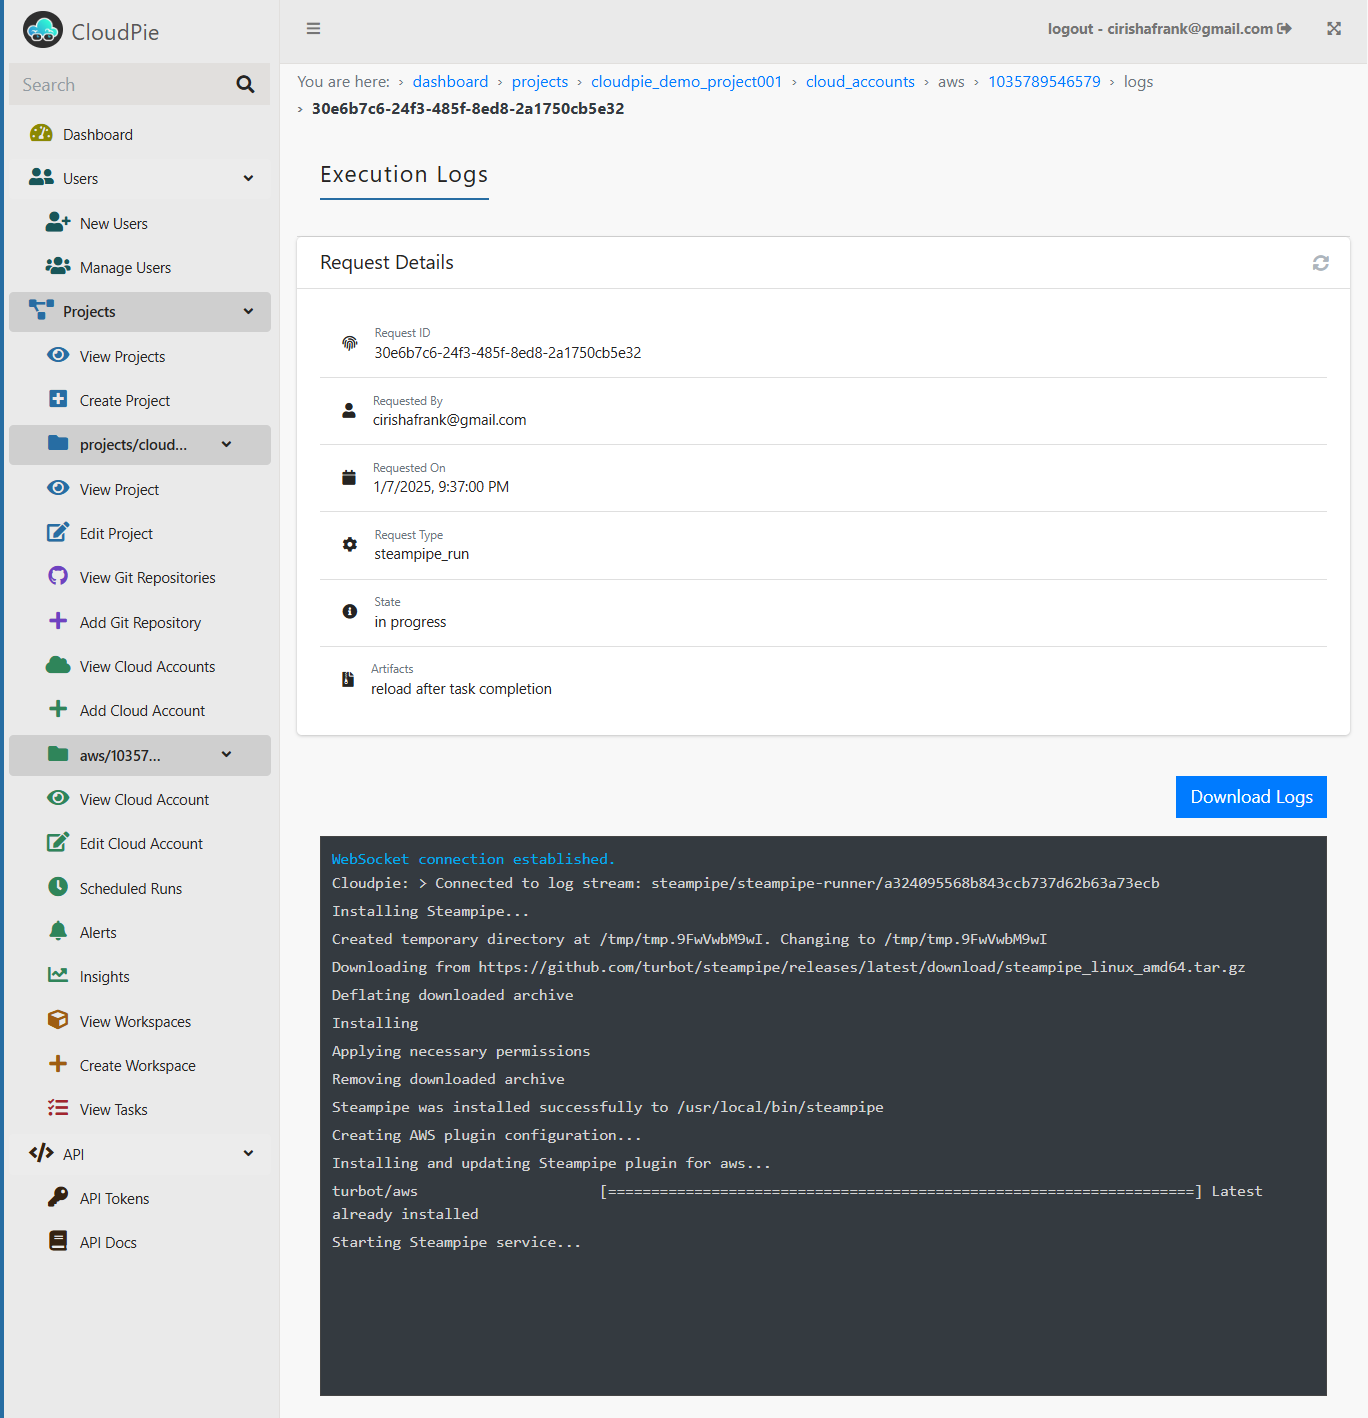Viewport: 1368px width, 1418px height.
Task: Collapse the projects/cloud... folder chevron
Action: tap(227, 444)
